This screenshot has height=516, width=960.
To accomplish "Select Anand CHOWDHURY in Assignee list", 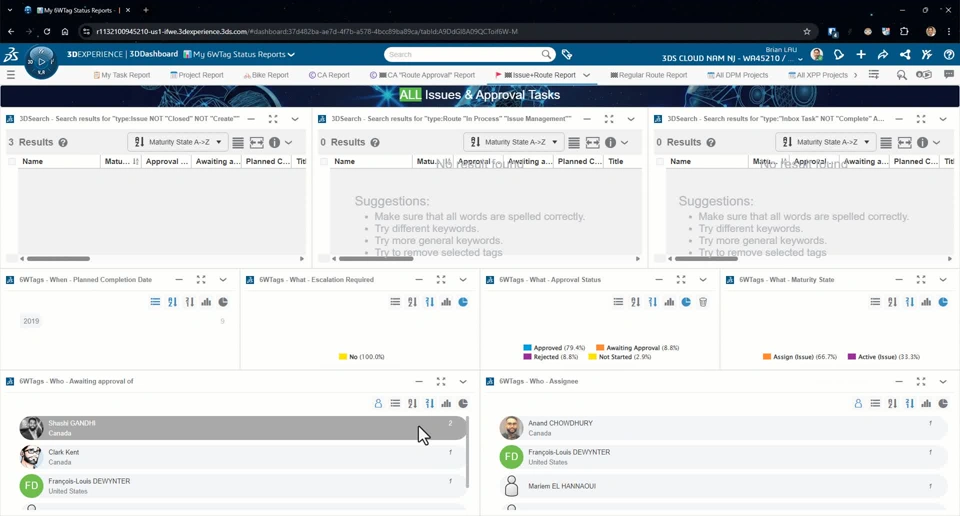I will coord(722,428).
